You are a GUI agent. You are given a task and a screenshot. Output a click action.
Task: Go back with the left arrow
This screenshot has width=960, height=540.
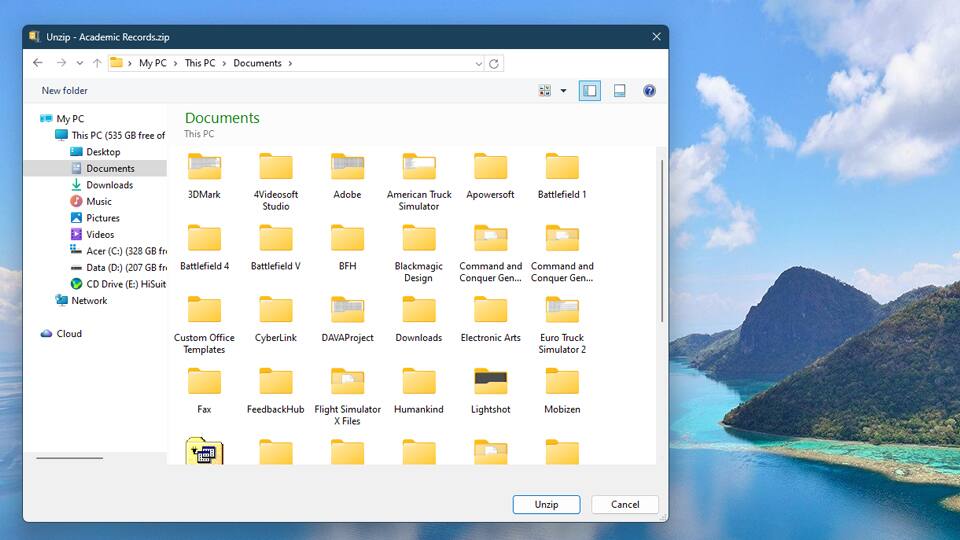click(x=38, y=63)
